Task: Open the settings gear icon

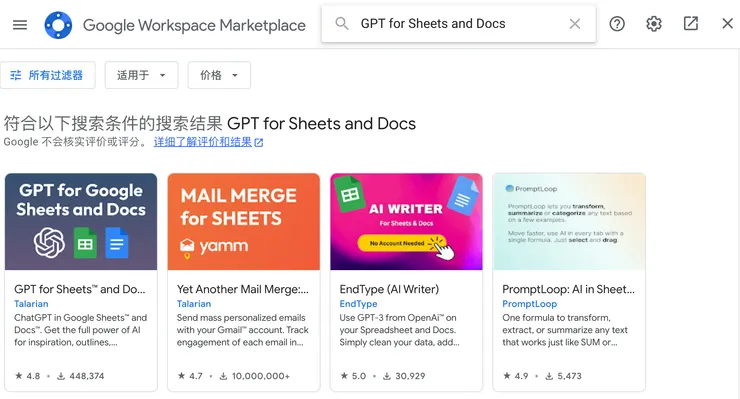Action: point(654,24)
